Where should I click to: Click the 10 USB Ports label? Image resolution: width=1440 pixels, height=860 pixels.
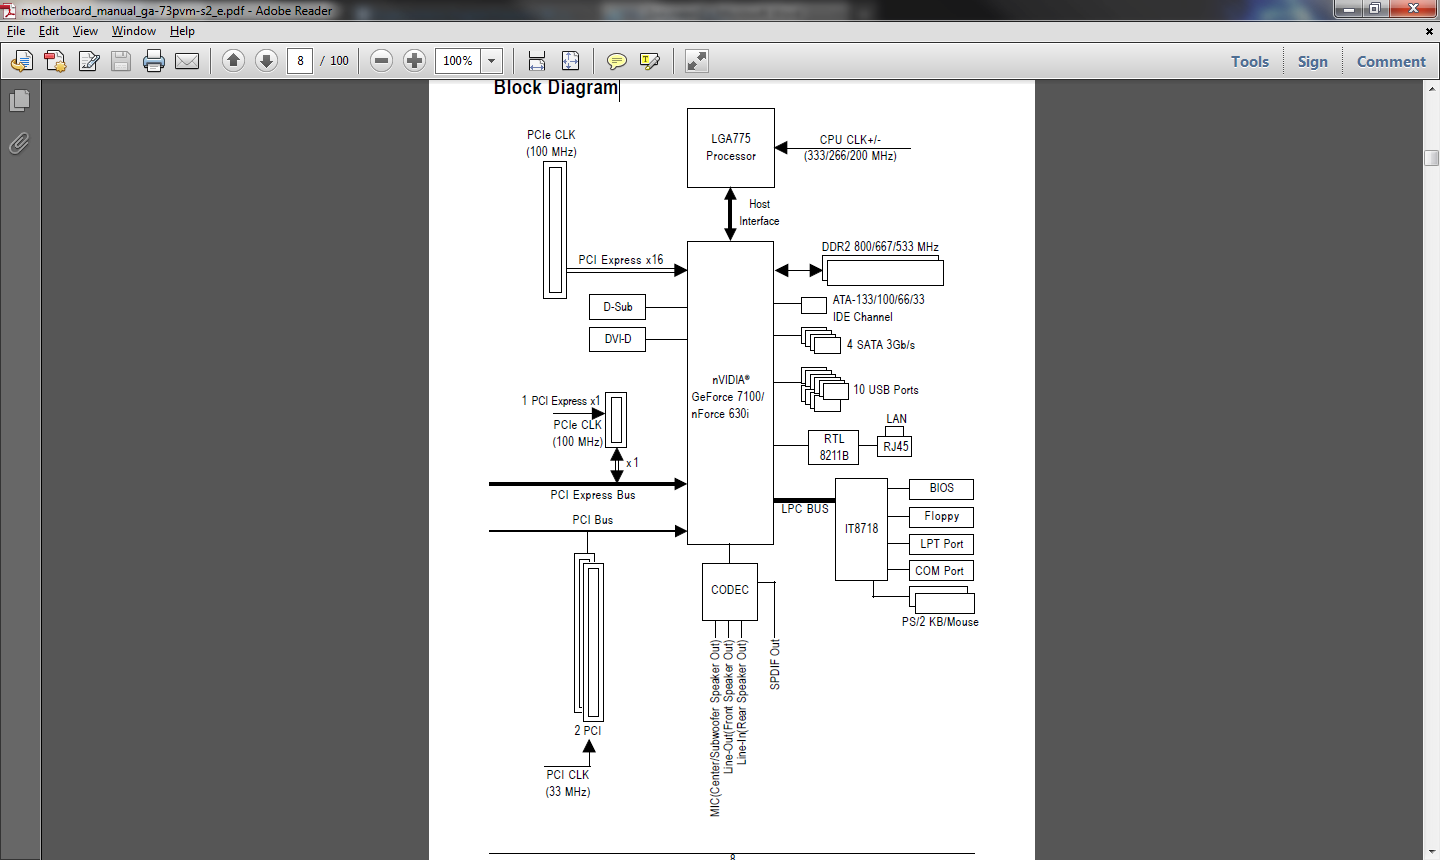(x=886, y=390)
